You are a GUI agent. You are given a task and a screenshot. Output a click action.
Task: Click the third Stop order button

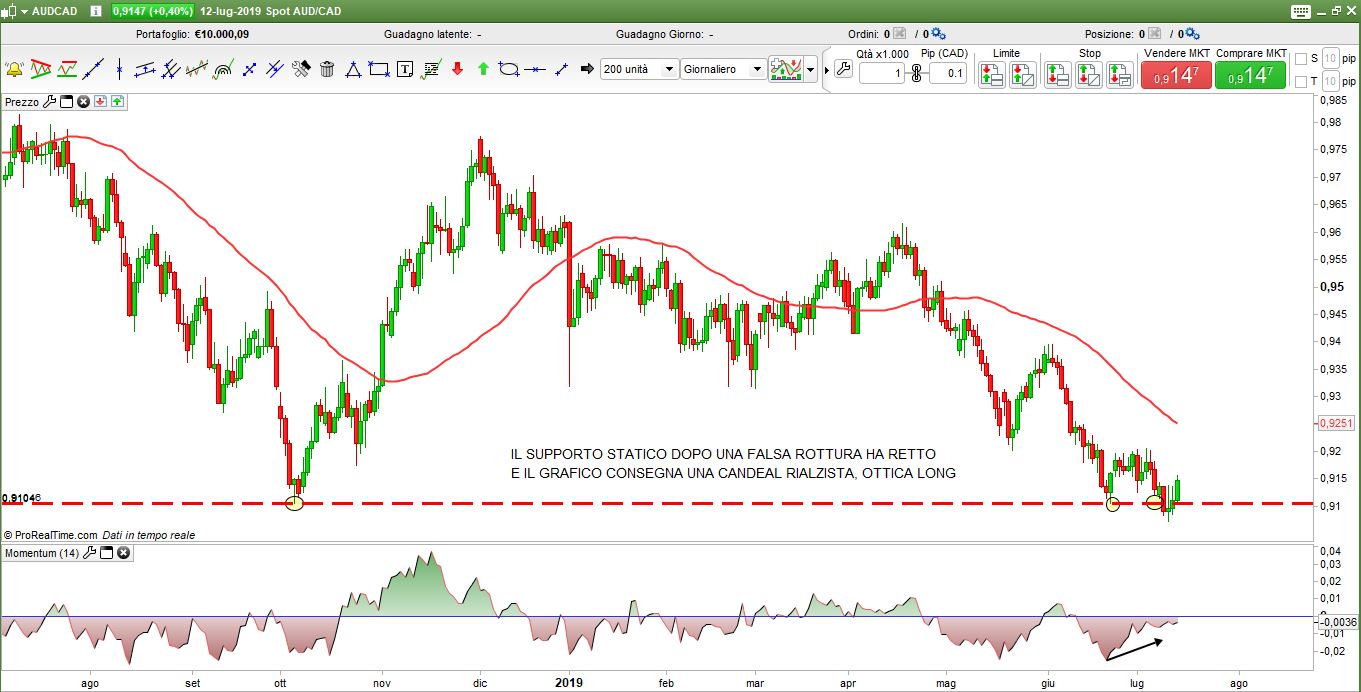point(1120,75)
